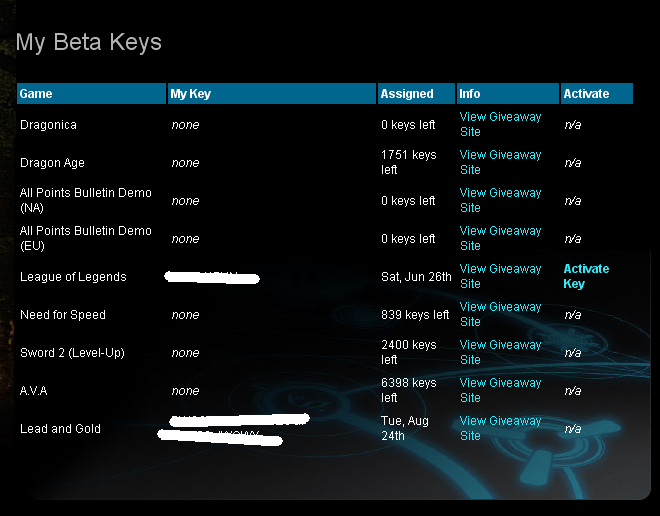This screenshot has height=516, width=660.
Task: Click Activate Key for League of Legends
Action: (586, 276)
